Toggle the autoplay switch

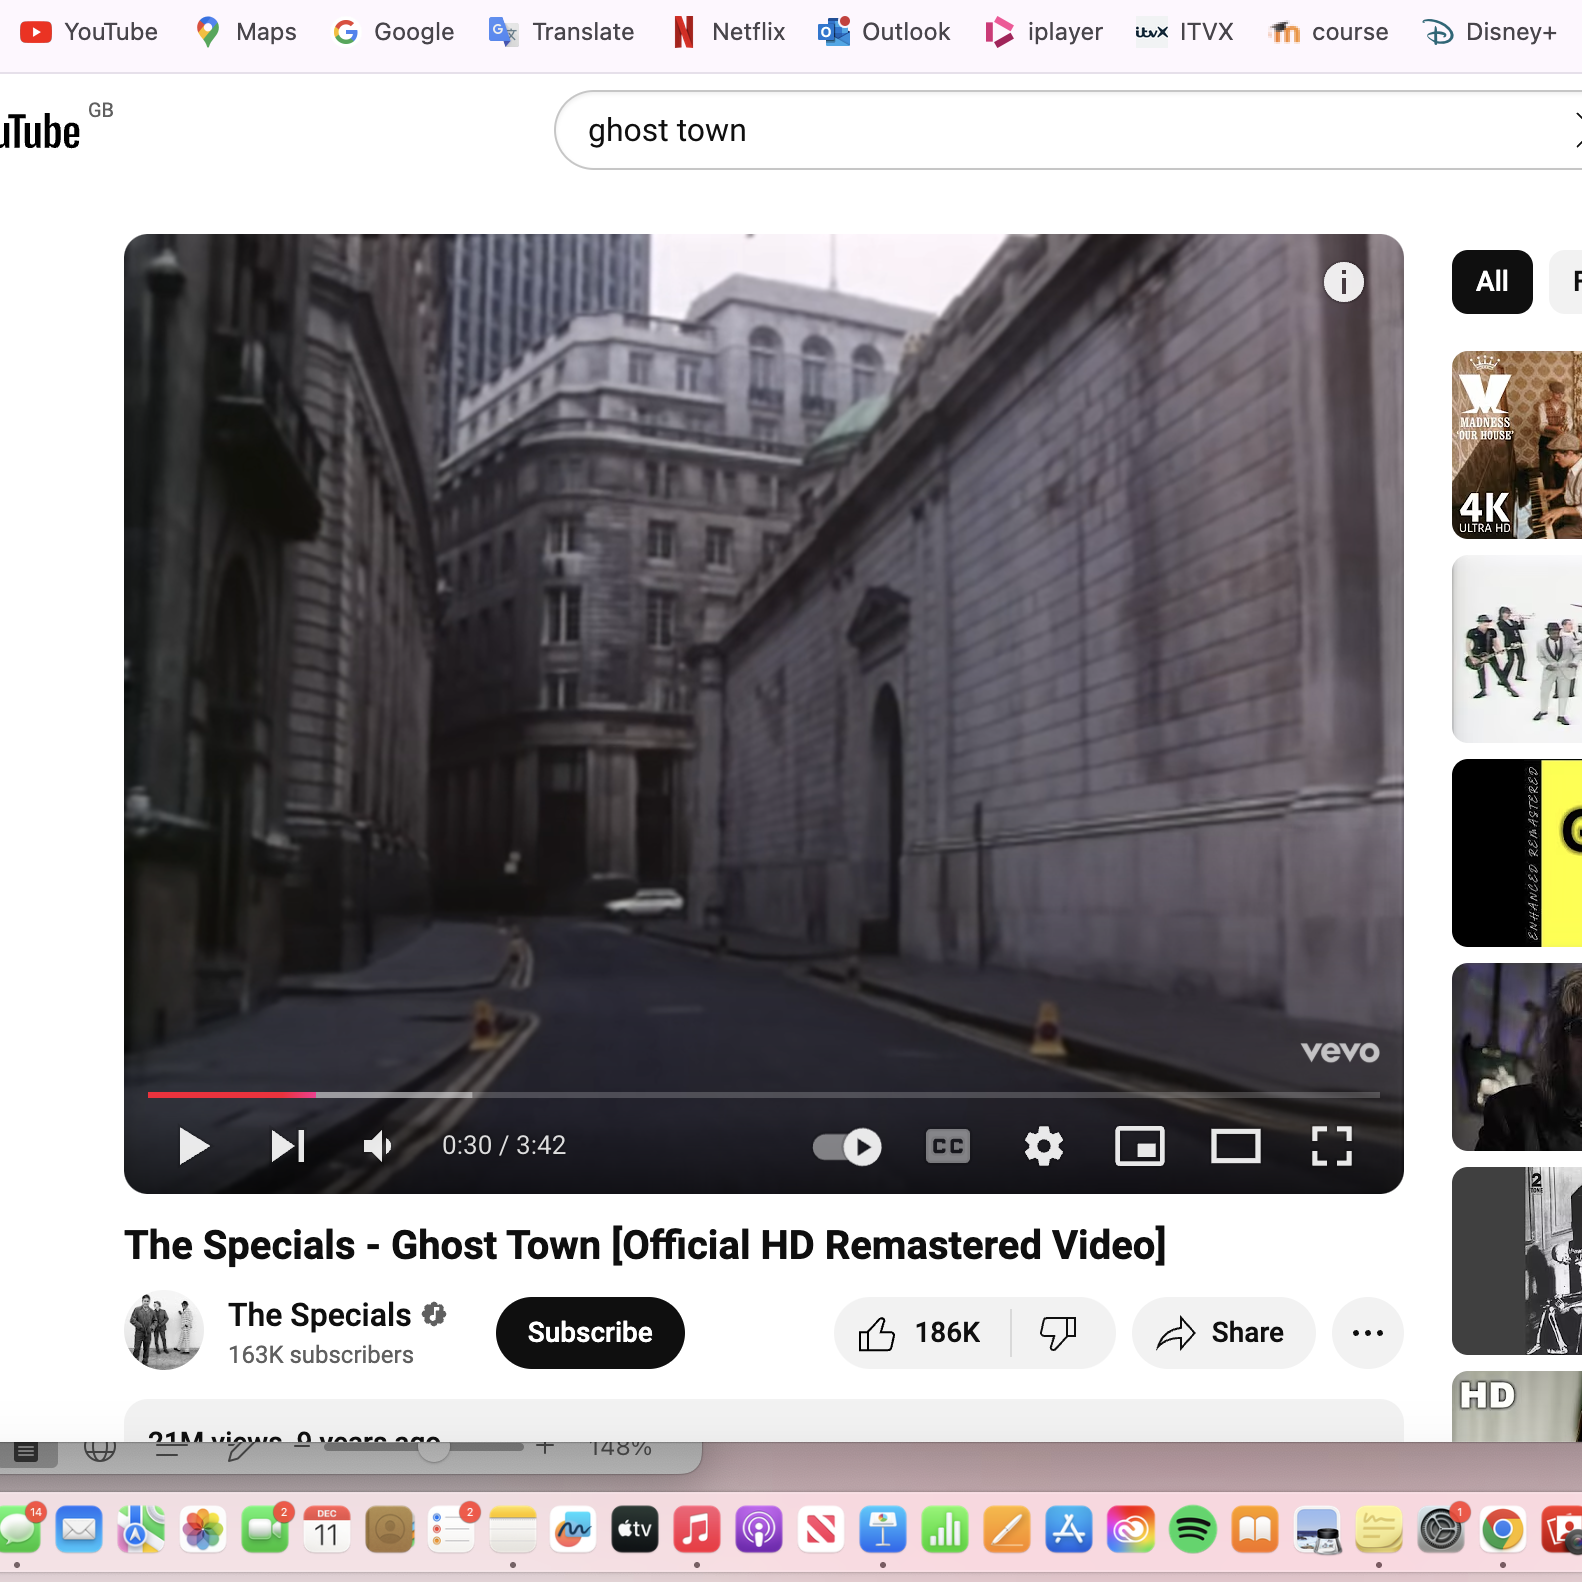[x=847, y=1146]
